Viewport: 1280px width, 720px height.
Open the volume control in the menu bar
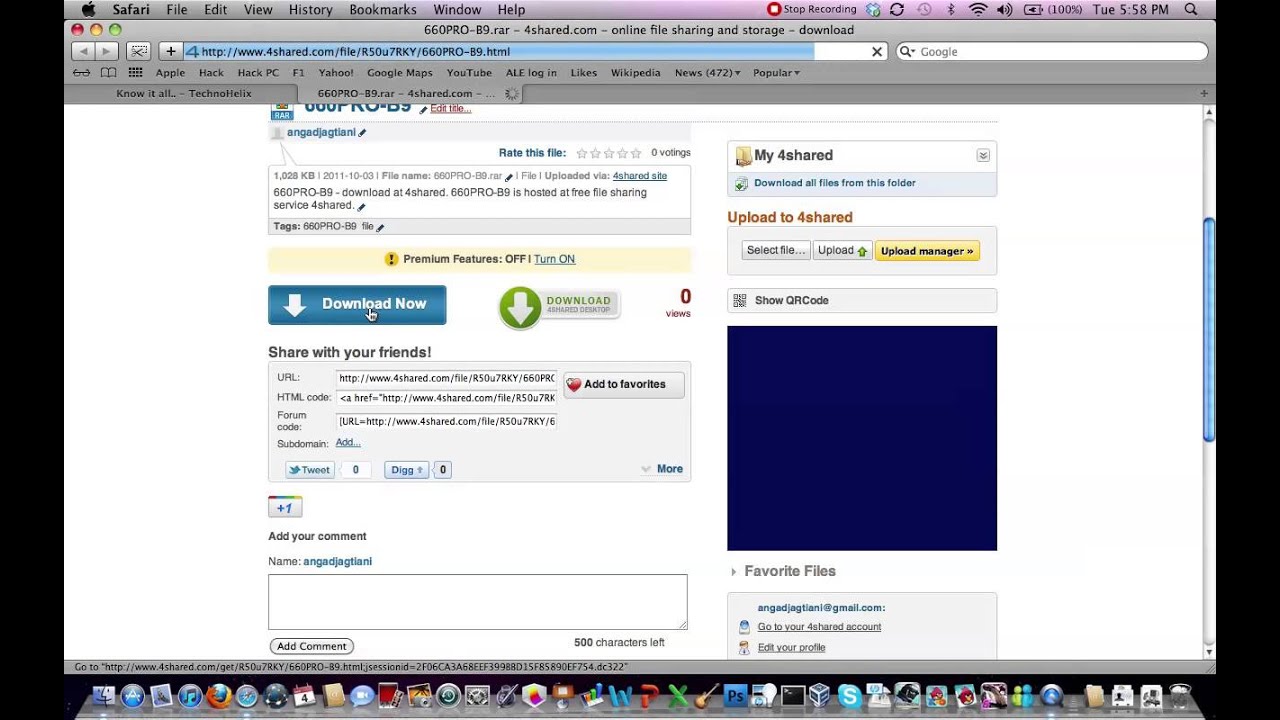tap(1004, 9)
